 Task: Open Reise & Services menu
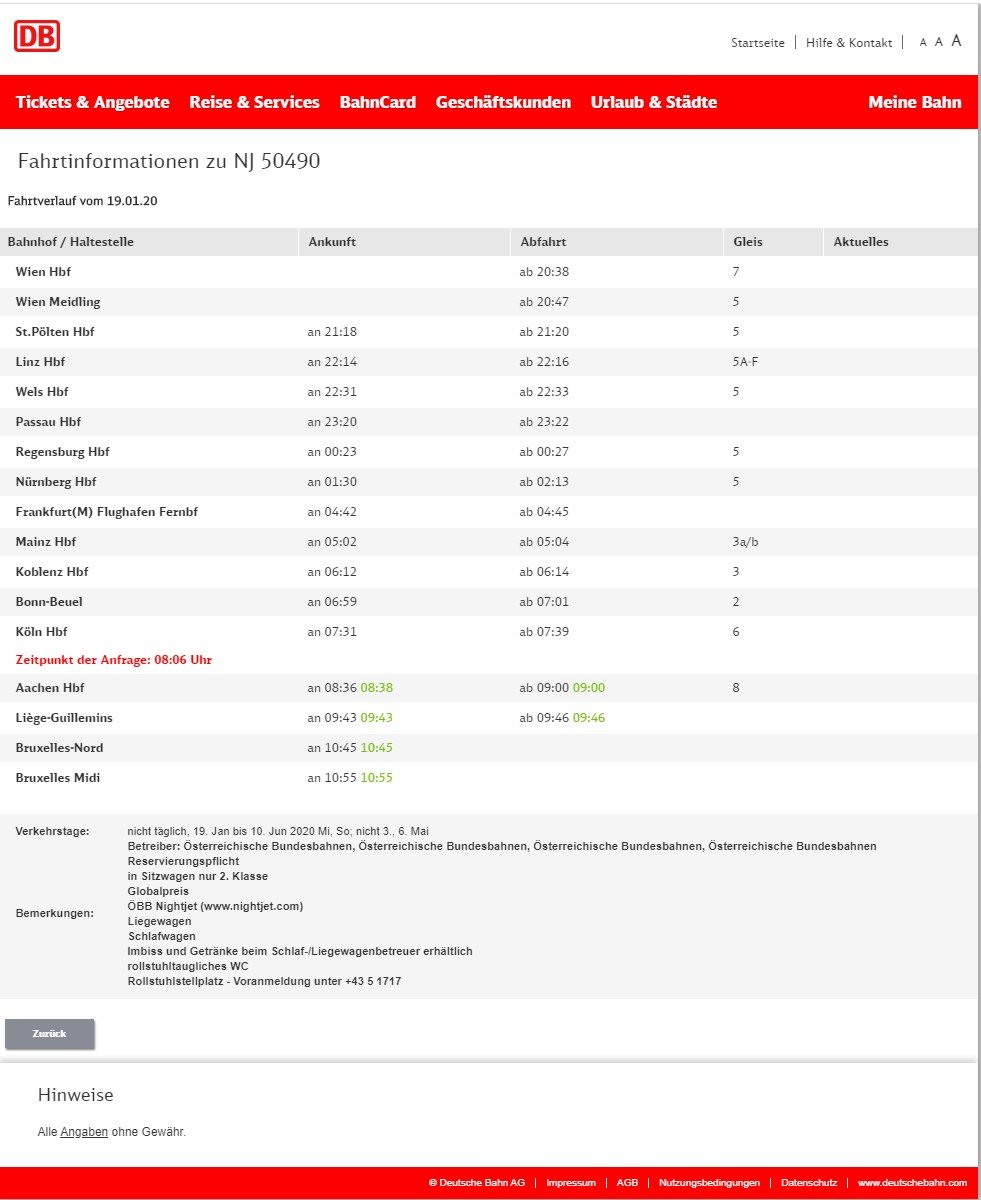coord(254,102)
